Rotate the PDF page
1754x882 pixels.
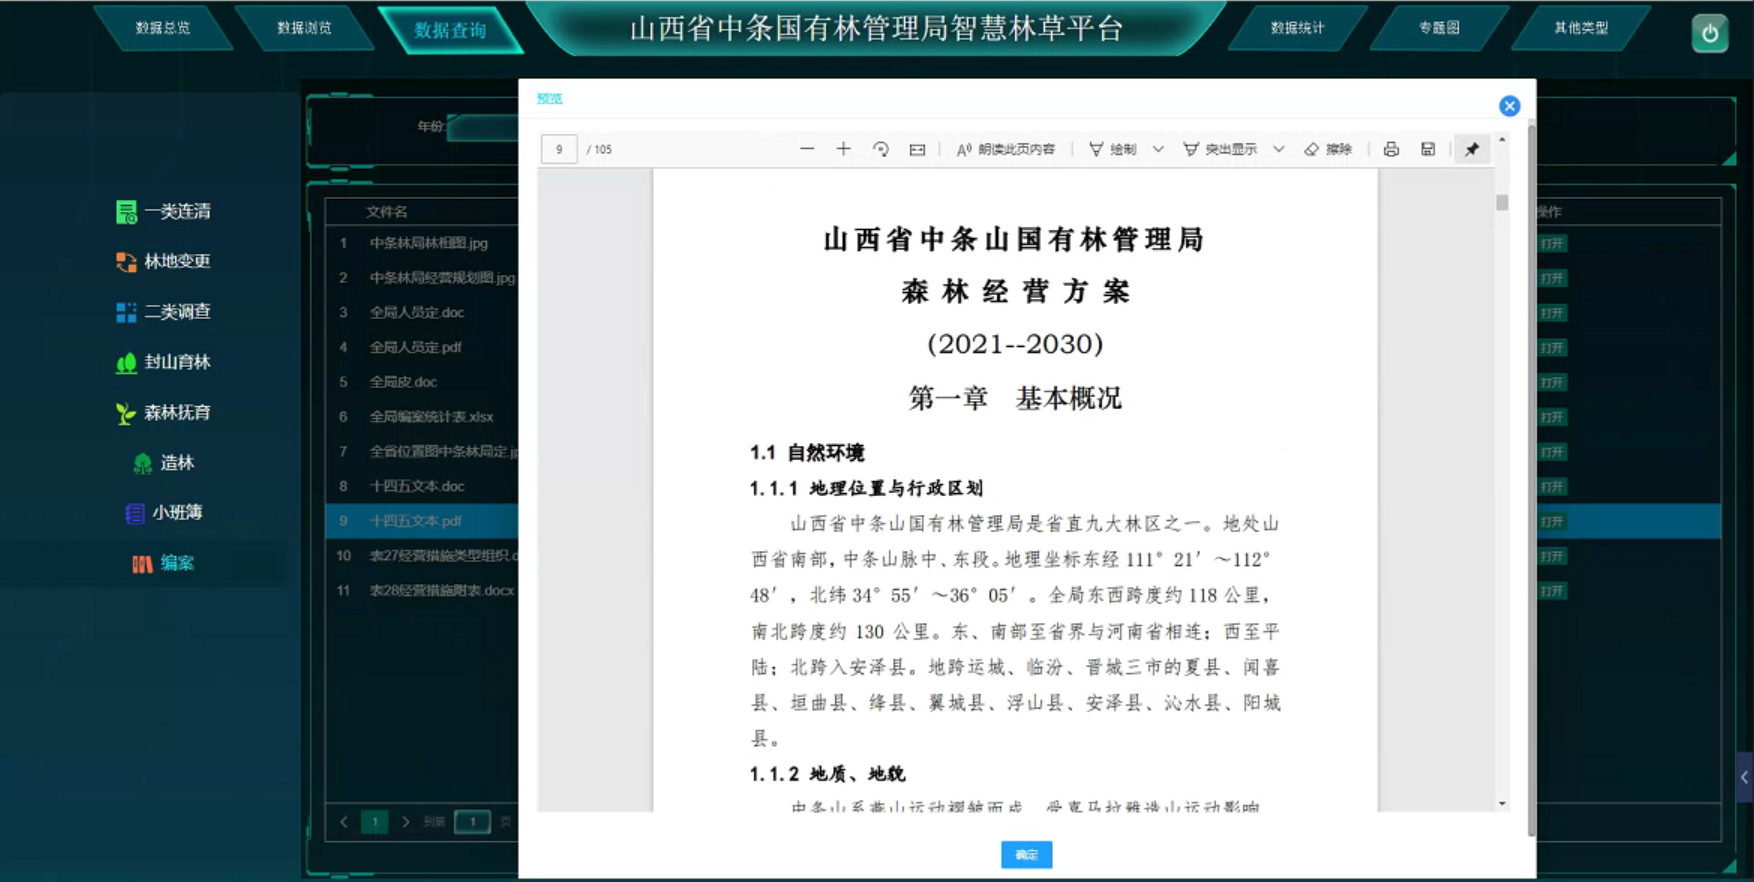coord(881,149)
